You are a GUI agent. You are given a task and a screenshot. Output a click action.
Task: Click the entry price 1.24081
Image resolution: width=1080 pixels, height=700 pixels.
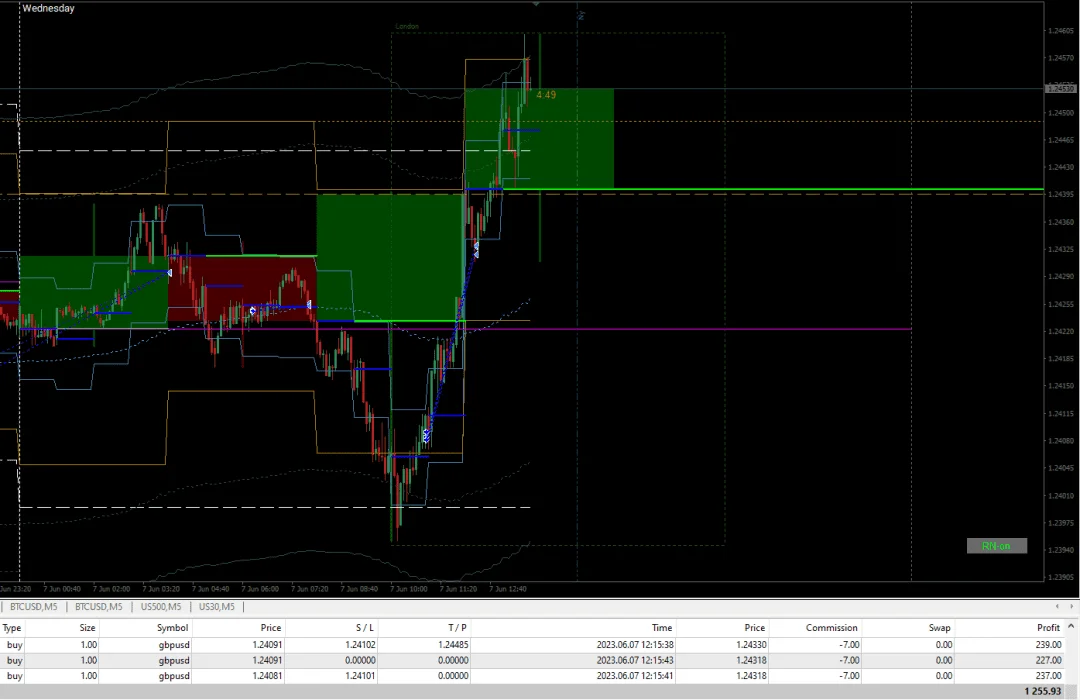tap(267, 676)
